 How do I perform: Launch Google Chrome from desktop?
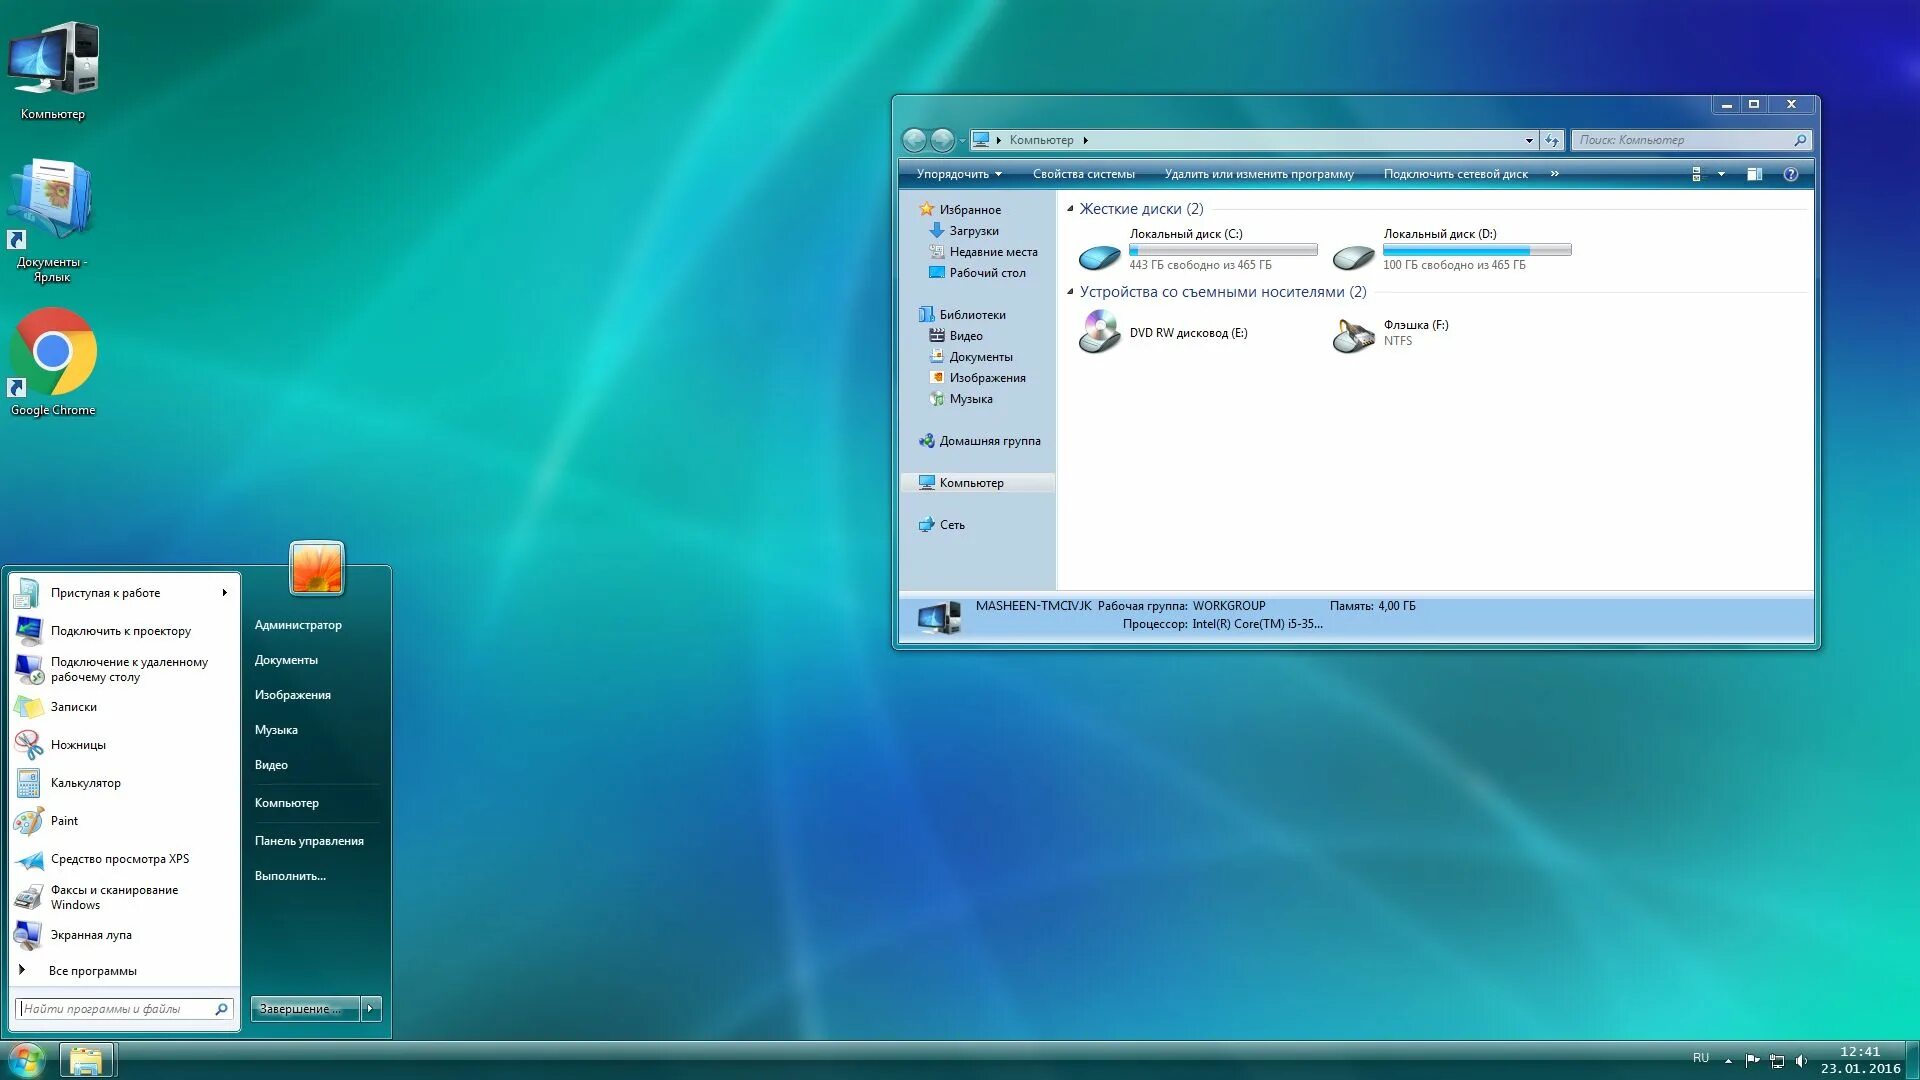[x=53, y=362]
